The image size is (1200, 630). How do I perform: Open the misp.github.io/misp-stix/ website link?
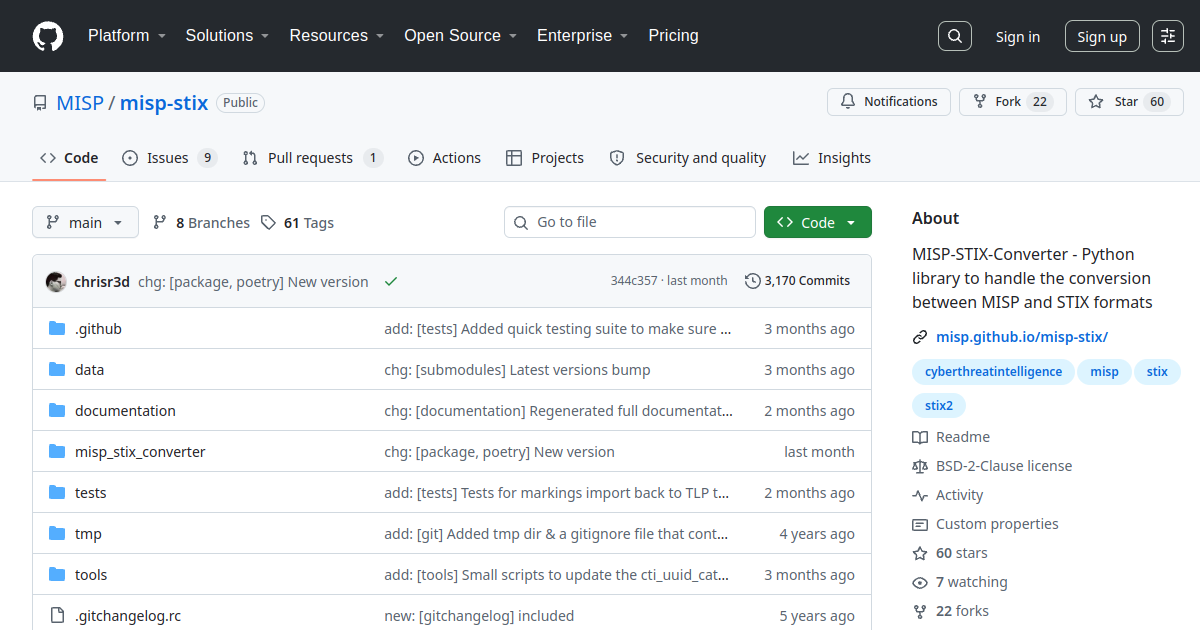point(1022,337)
